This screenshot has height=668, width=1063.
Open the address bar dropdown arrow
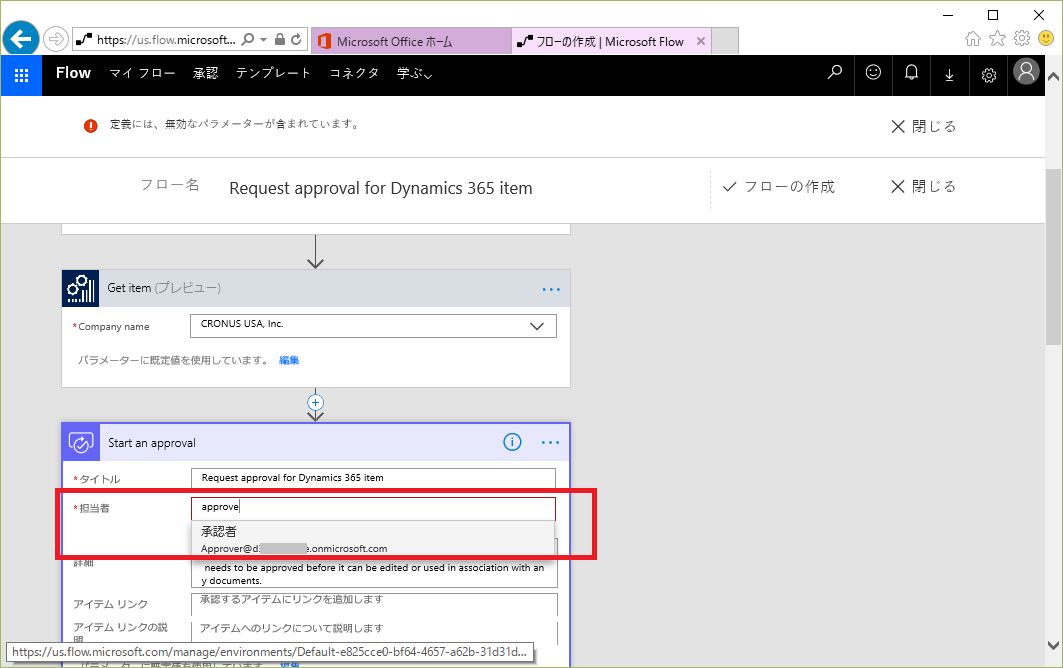click(x=264, y=39)
